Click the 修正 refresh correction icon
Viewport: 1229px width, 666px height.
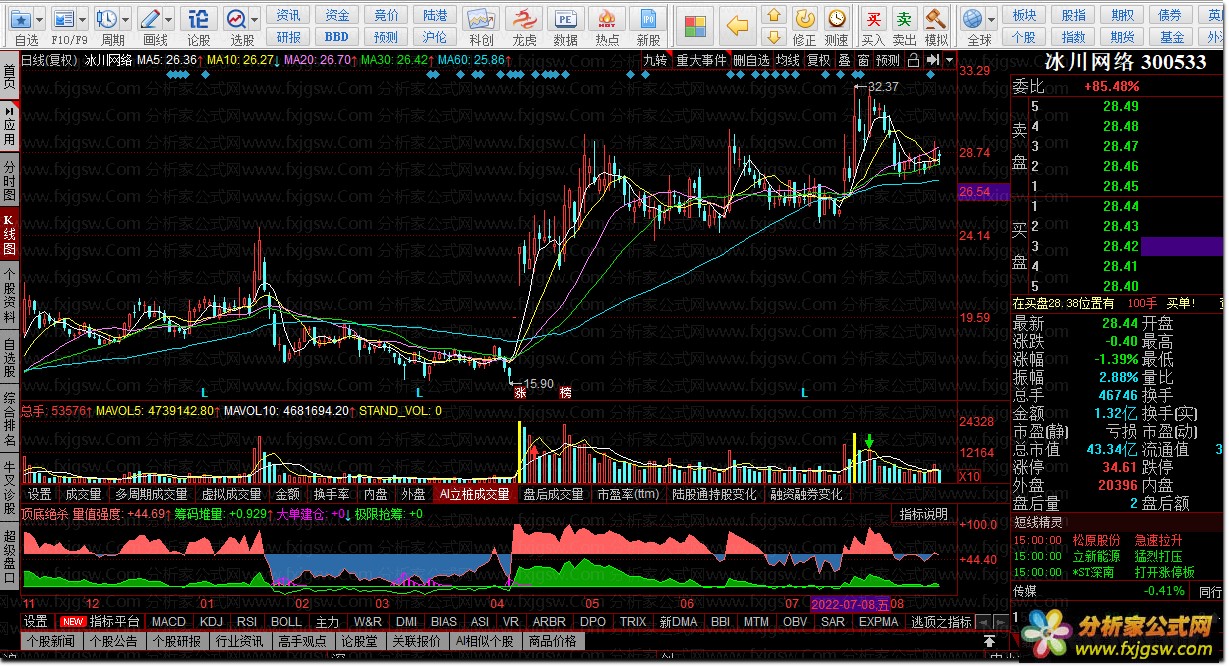804,19
